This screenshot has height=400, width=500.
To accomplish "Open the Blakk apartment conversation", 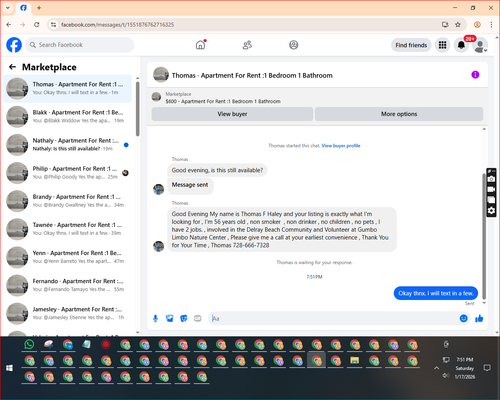I will (67, 116).
